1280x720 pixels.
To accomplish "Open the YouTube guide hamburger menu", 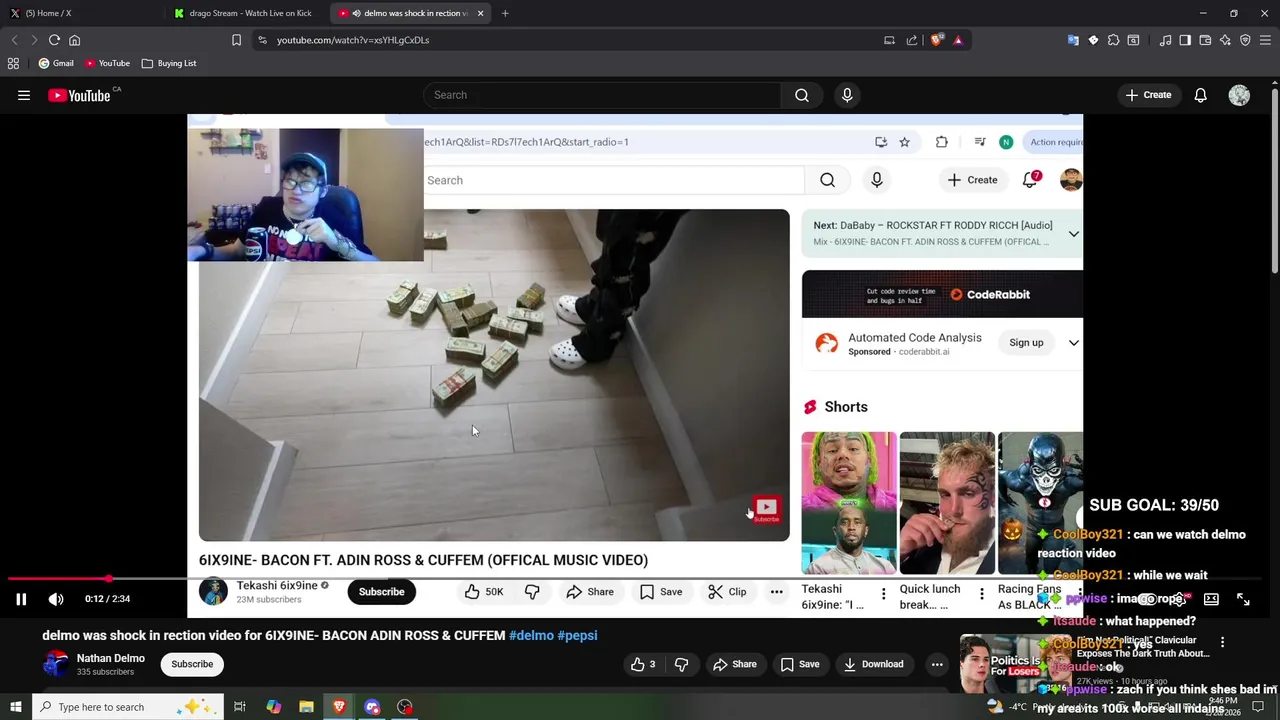I will (x=24, y=95).
